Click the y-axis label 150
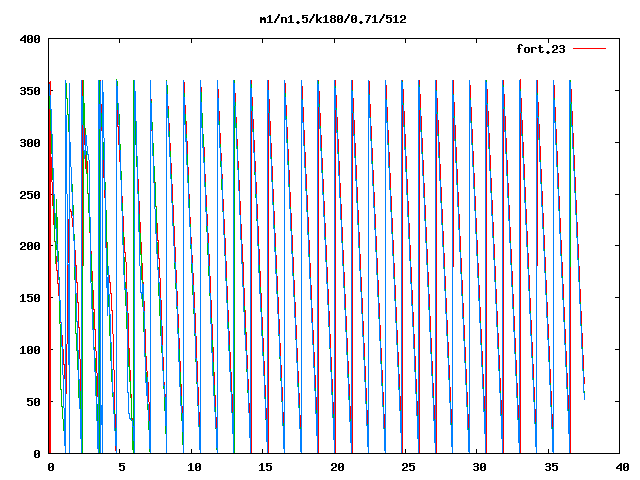640x480 pixels. pyautogui.click(x=30, y=298)
